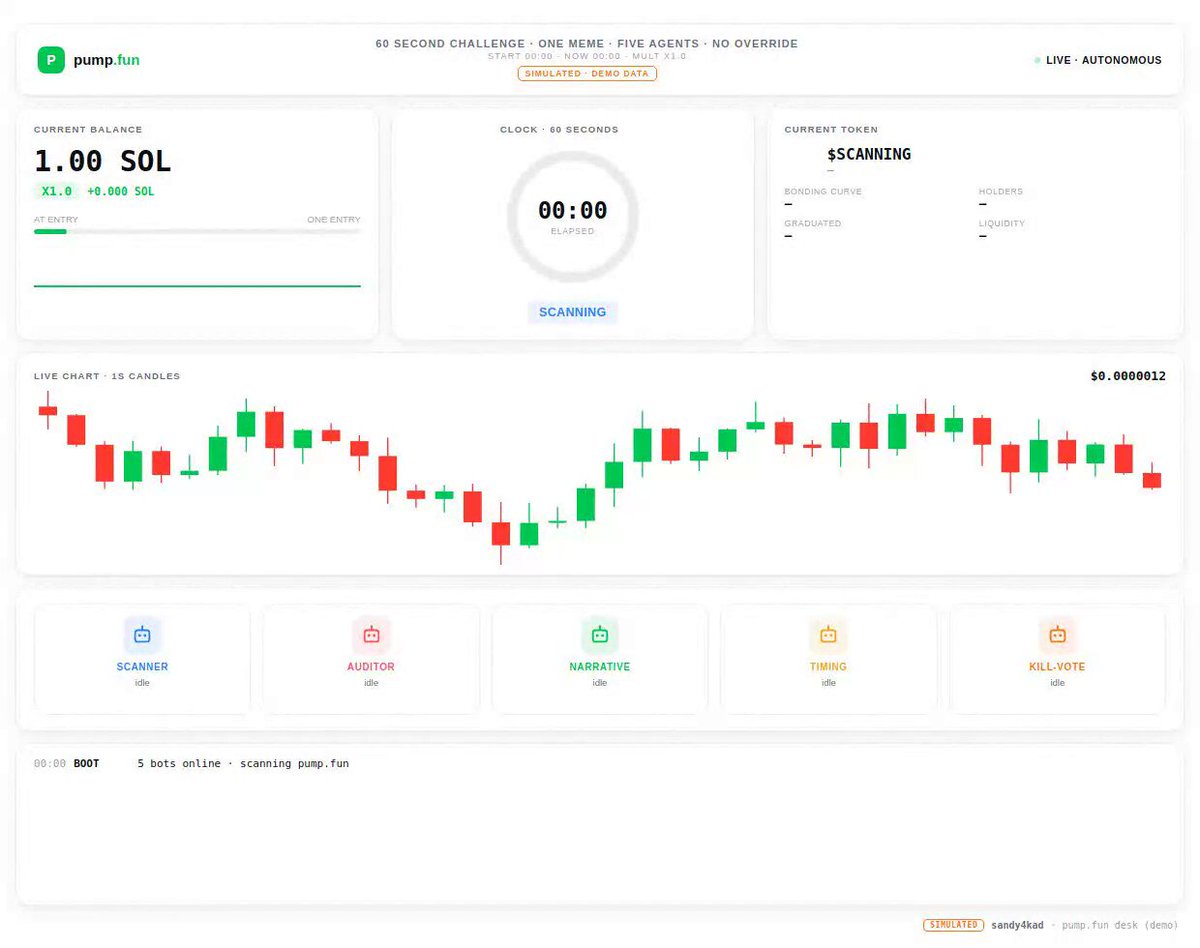Screen dimensions: 1200x948
Task: Click the KILL-VOTE bot name label
Action: 1057,667
